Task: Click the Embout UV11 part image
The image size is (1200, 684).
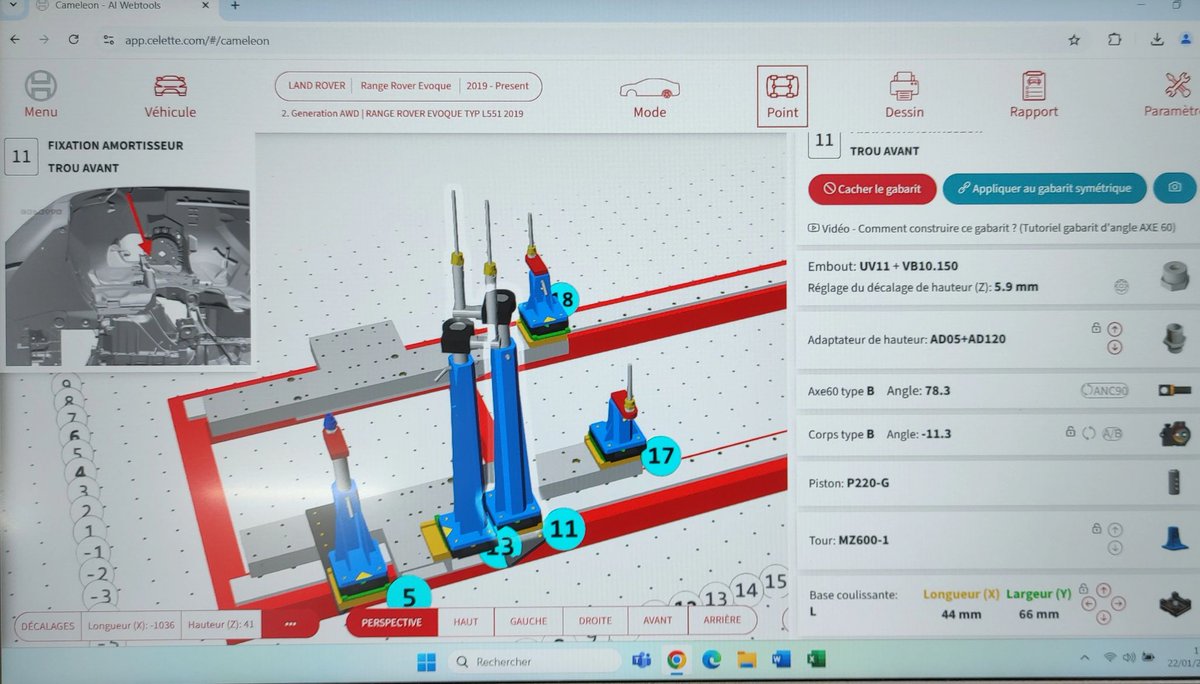Action: tap(1176, 276)
